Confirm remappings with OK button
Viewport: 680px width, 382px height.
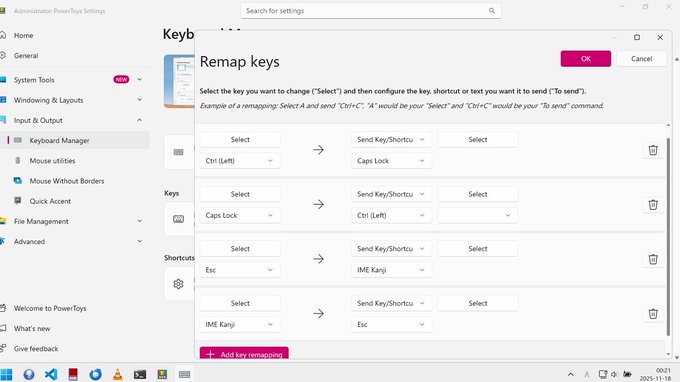pos(585,59)
